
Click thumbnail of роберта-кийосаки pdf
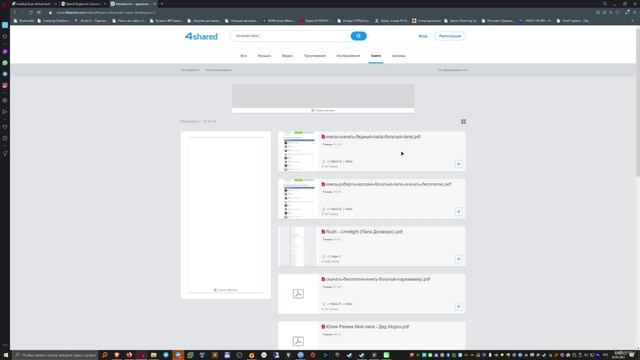click(x=298, y=199)
